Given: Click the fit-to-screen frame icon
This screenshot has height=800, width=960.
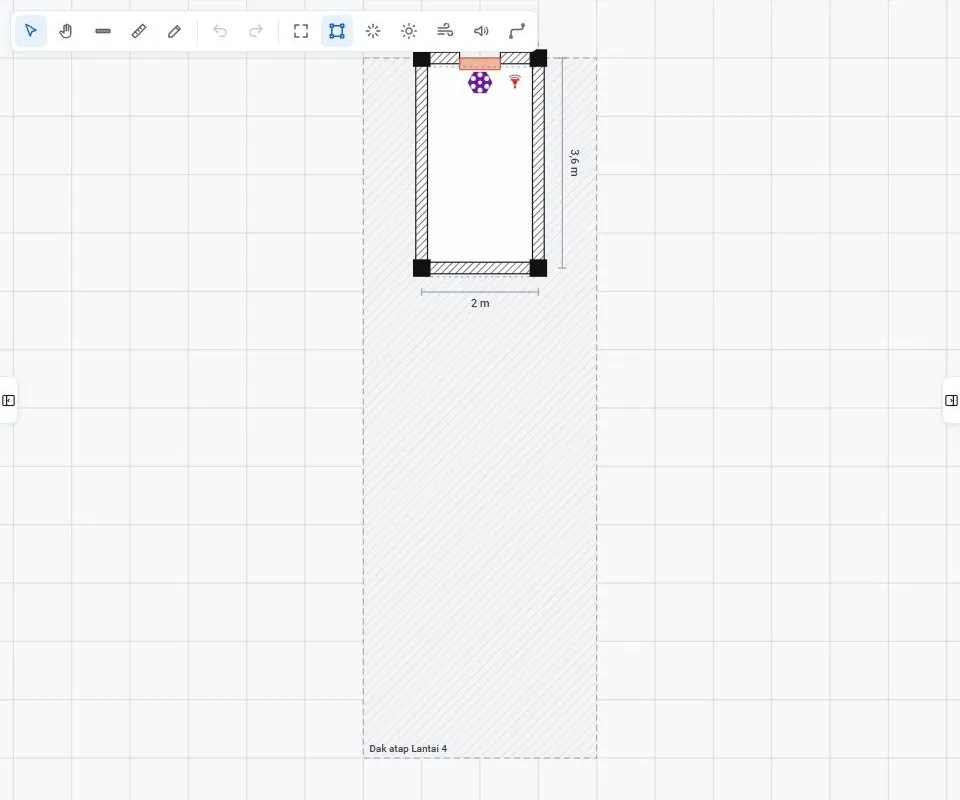Looking at the screenshot, I should (301, 31).
